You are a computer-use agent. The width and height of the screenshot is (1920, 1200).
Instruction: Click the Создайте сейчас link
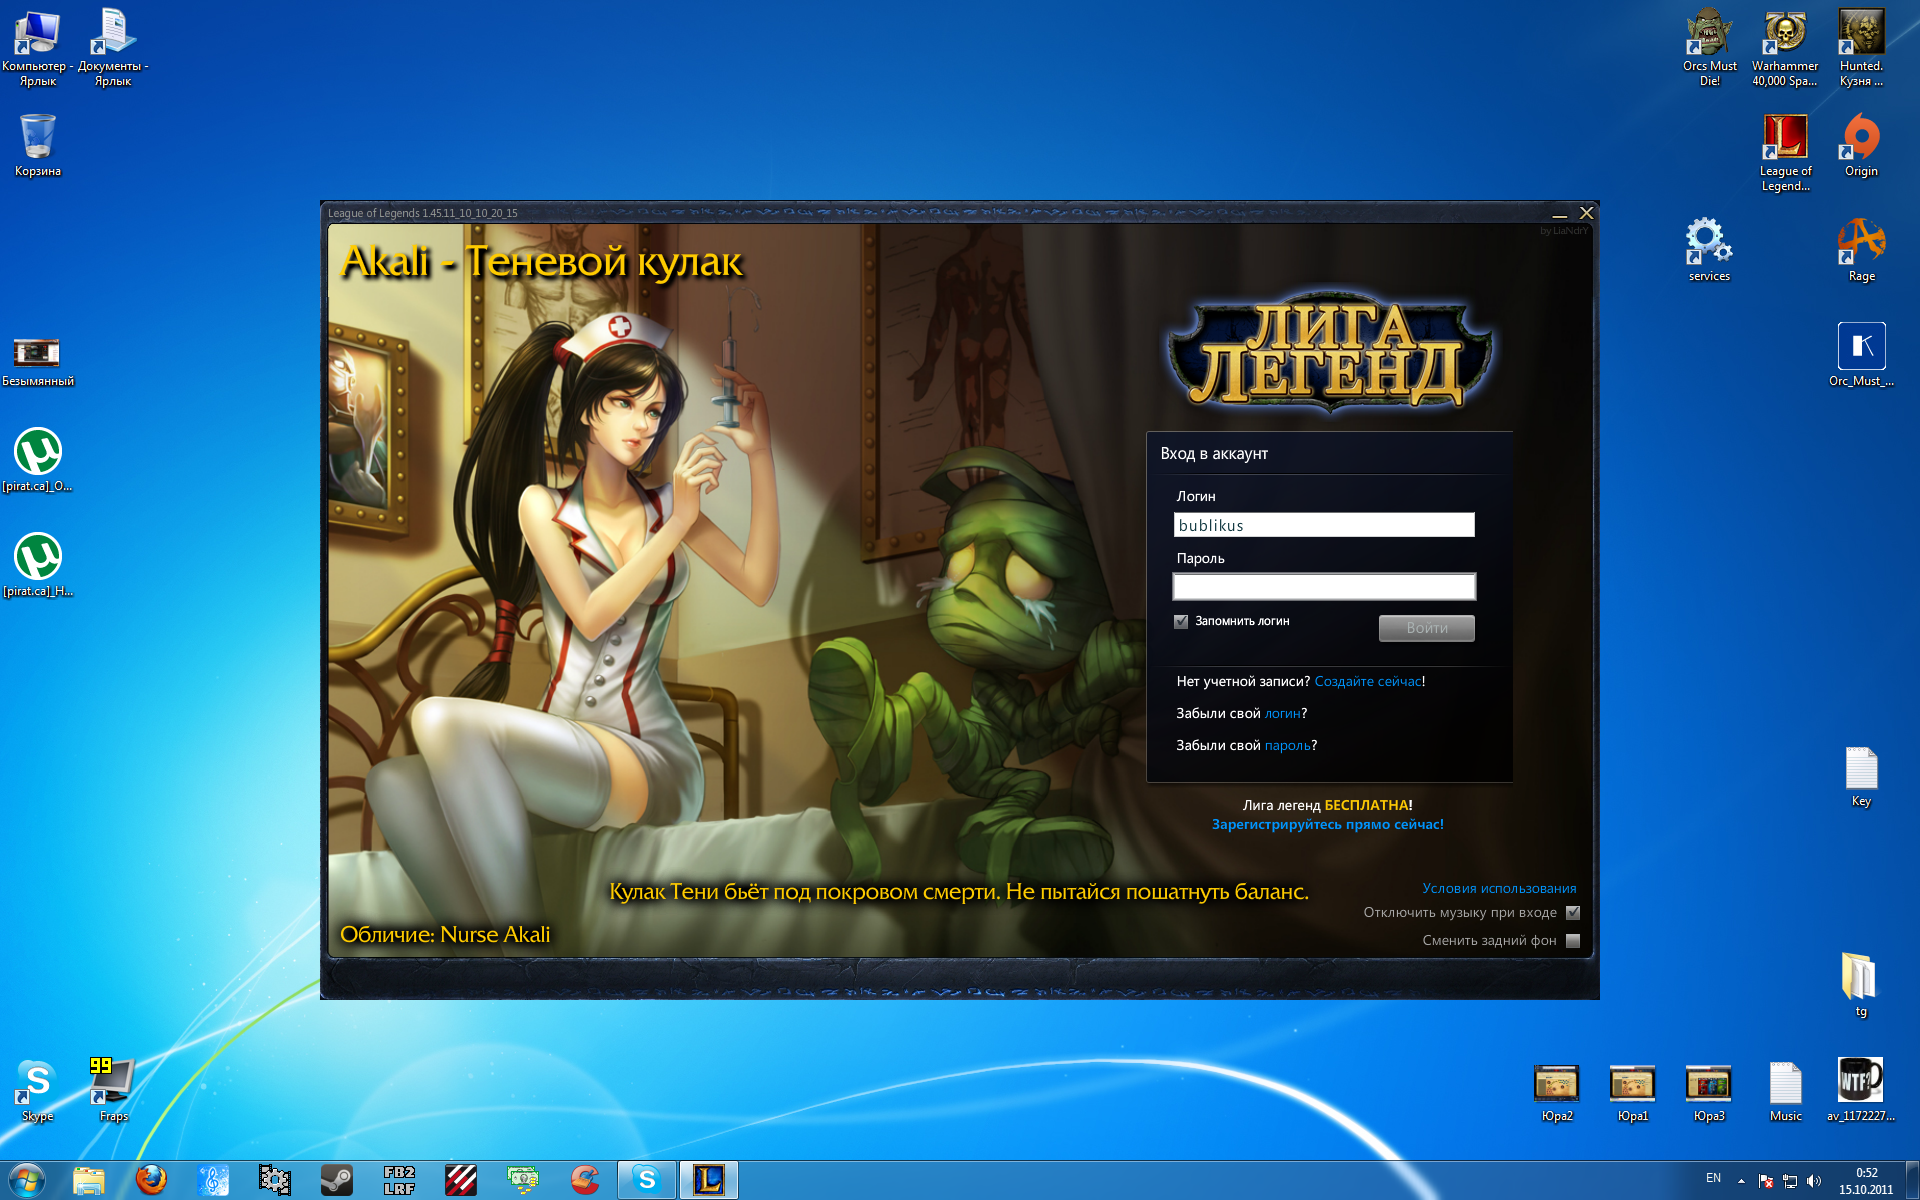pyautogui.click(x=1367, y=681)
